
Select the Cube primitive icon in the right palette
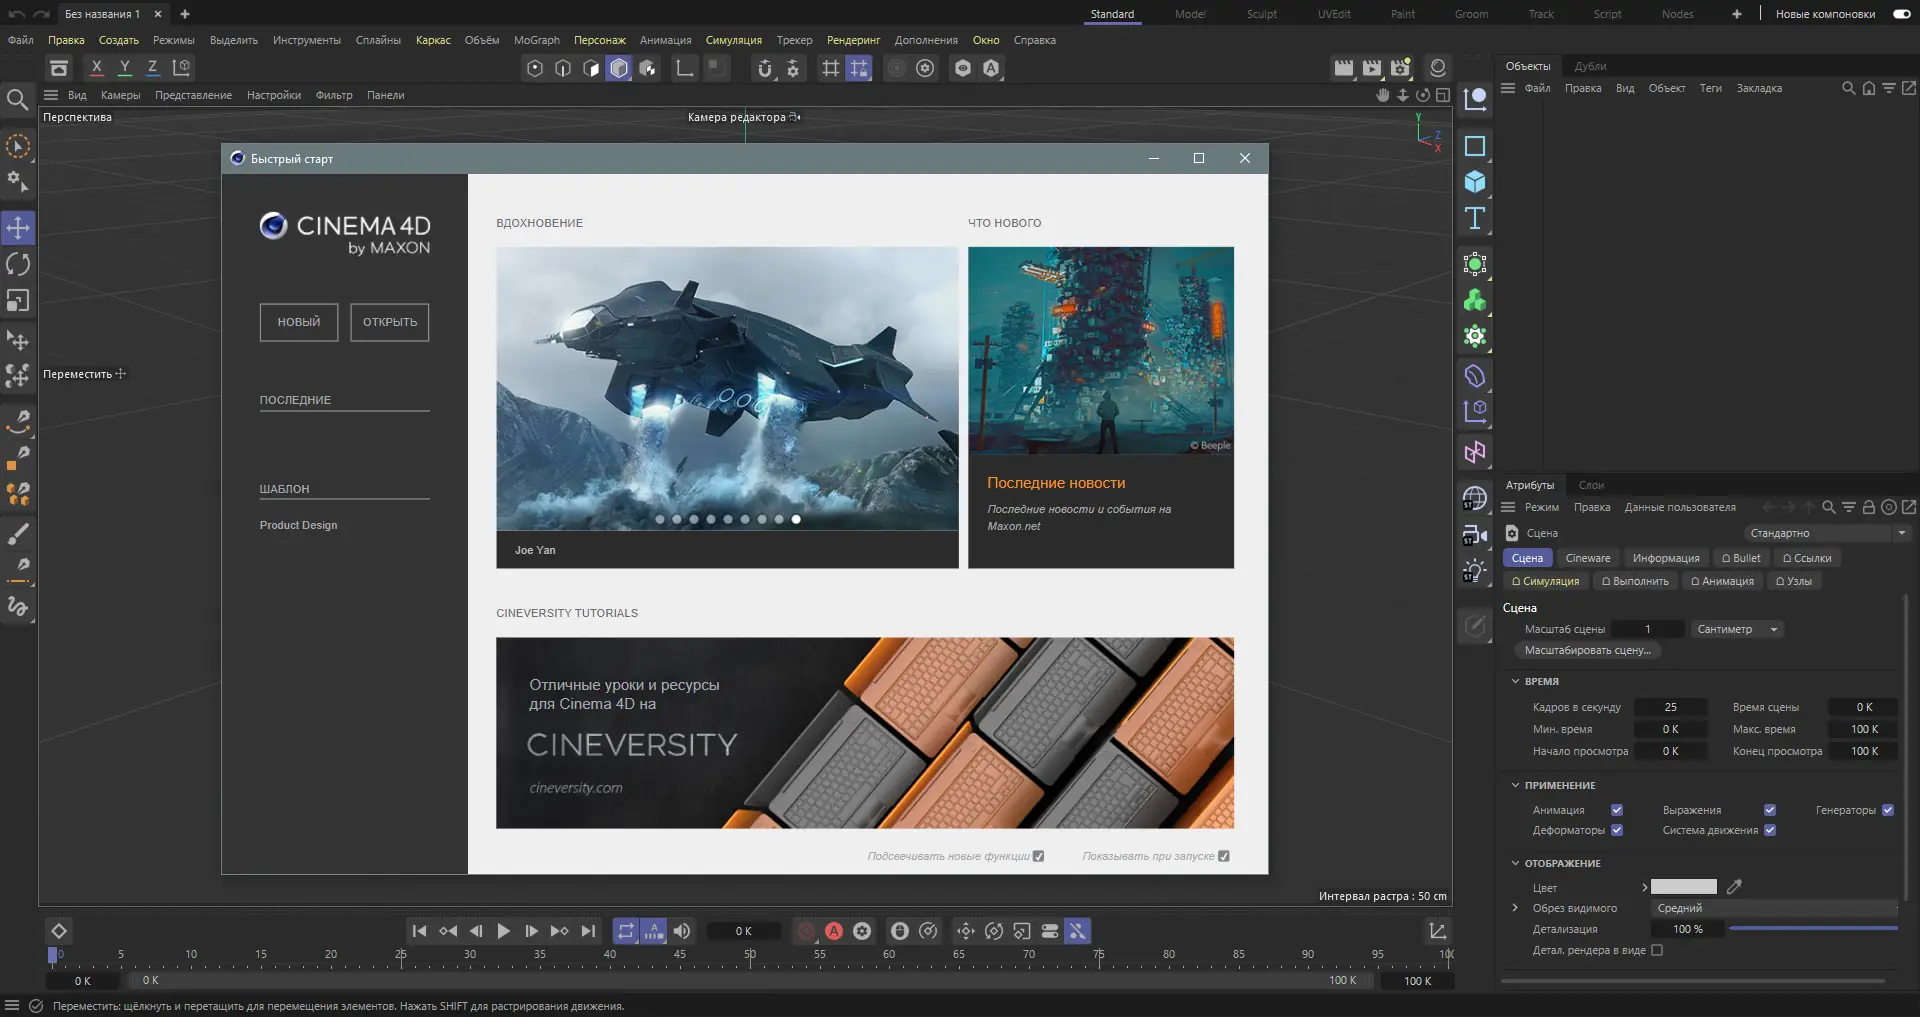coord(1474,181)
